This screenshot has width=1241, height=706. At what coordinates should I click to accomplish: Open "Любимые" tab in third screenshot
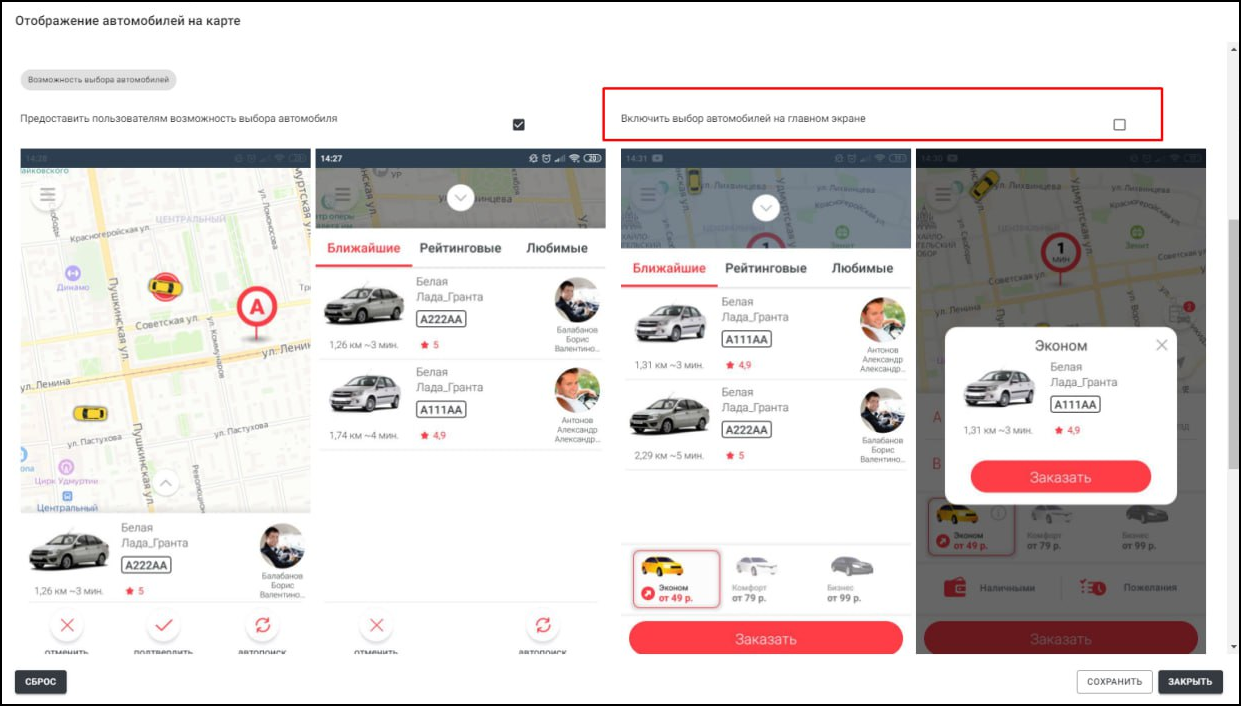[x=862, y=268]
